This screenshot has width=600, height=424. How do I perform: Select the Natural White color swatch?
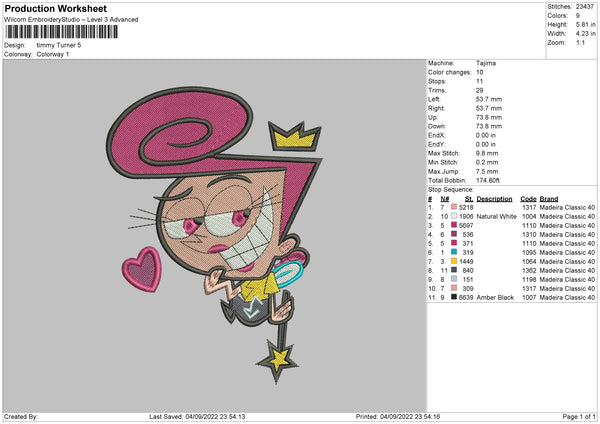(454, 216)
